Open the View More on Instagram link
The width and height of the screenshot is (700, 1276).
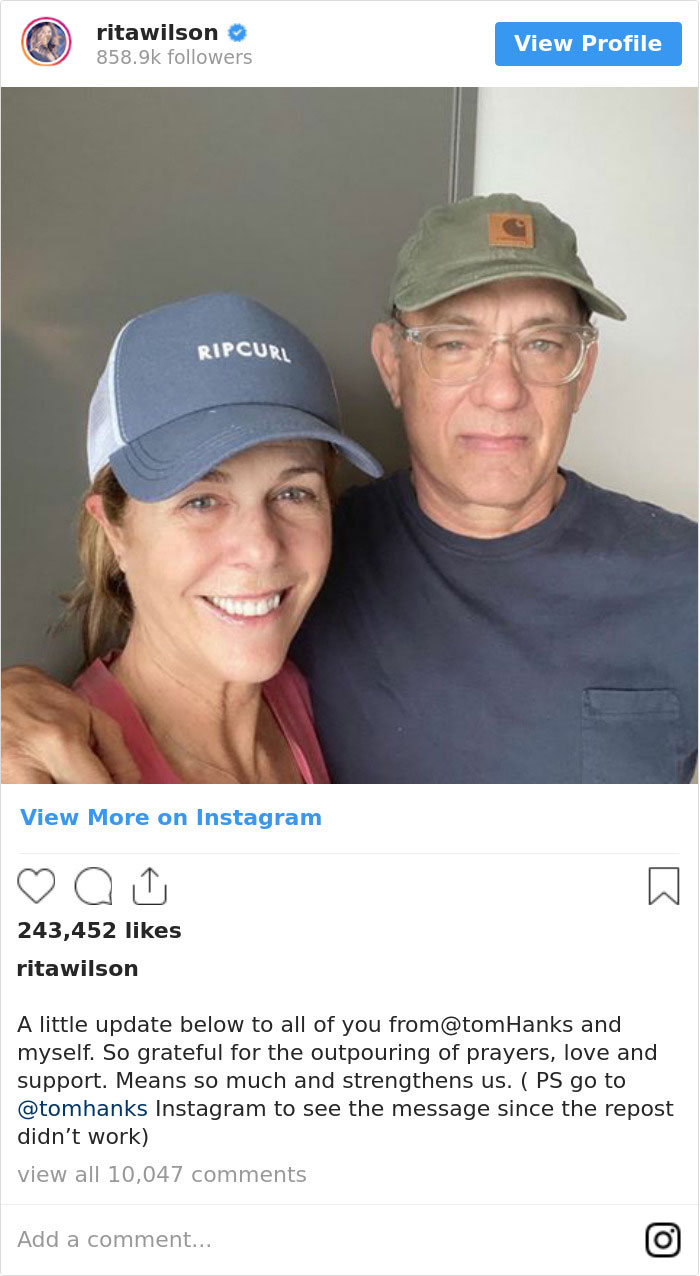171,817
